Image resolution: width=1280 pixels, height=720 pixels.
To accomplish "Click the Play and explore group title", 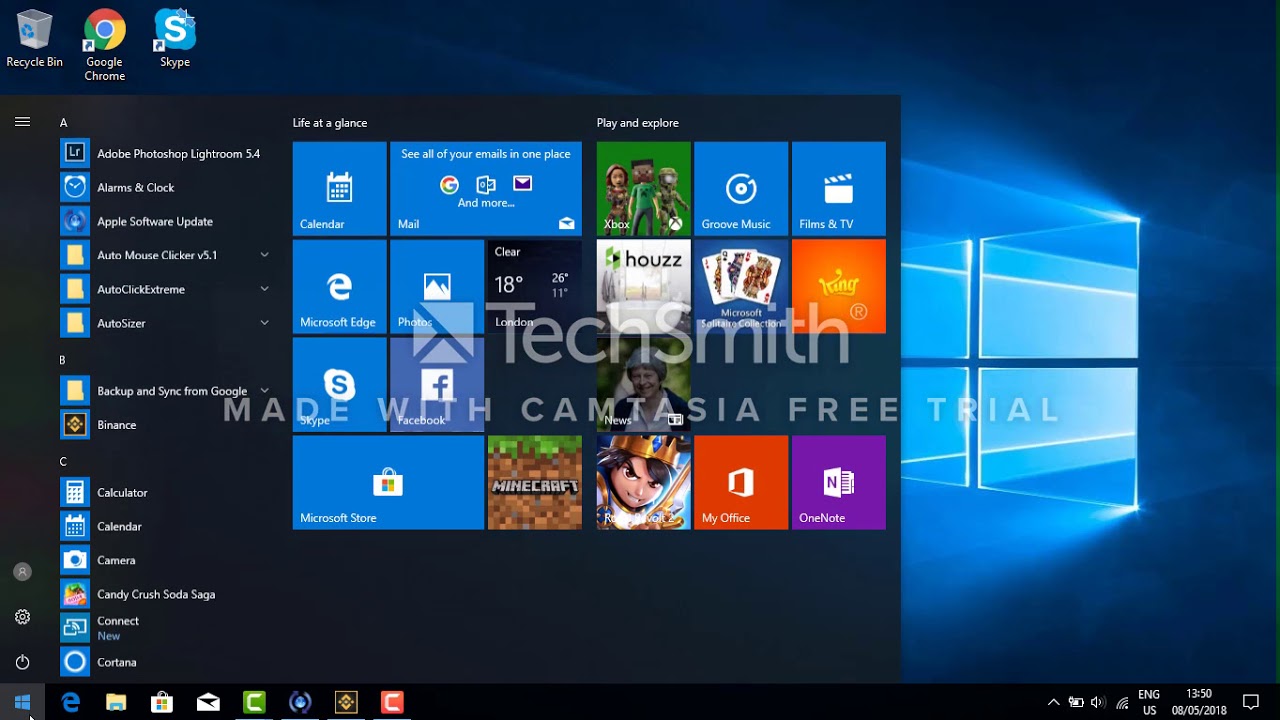I will 638,123.
